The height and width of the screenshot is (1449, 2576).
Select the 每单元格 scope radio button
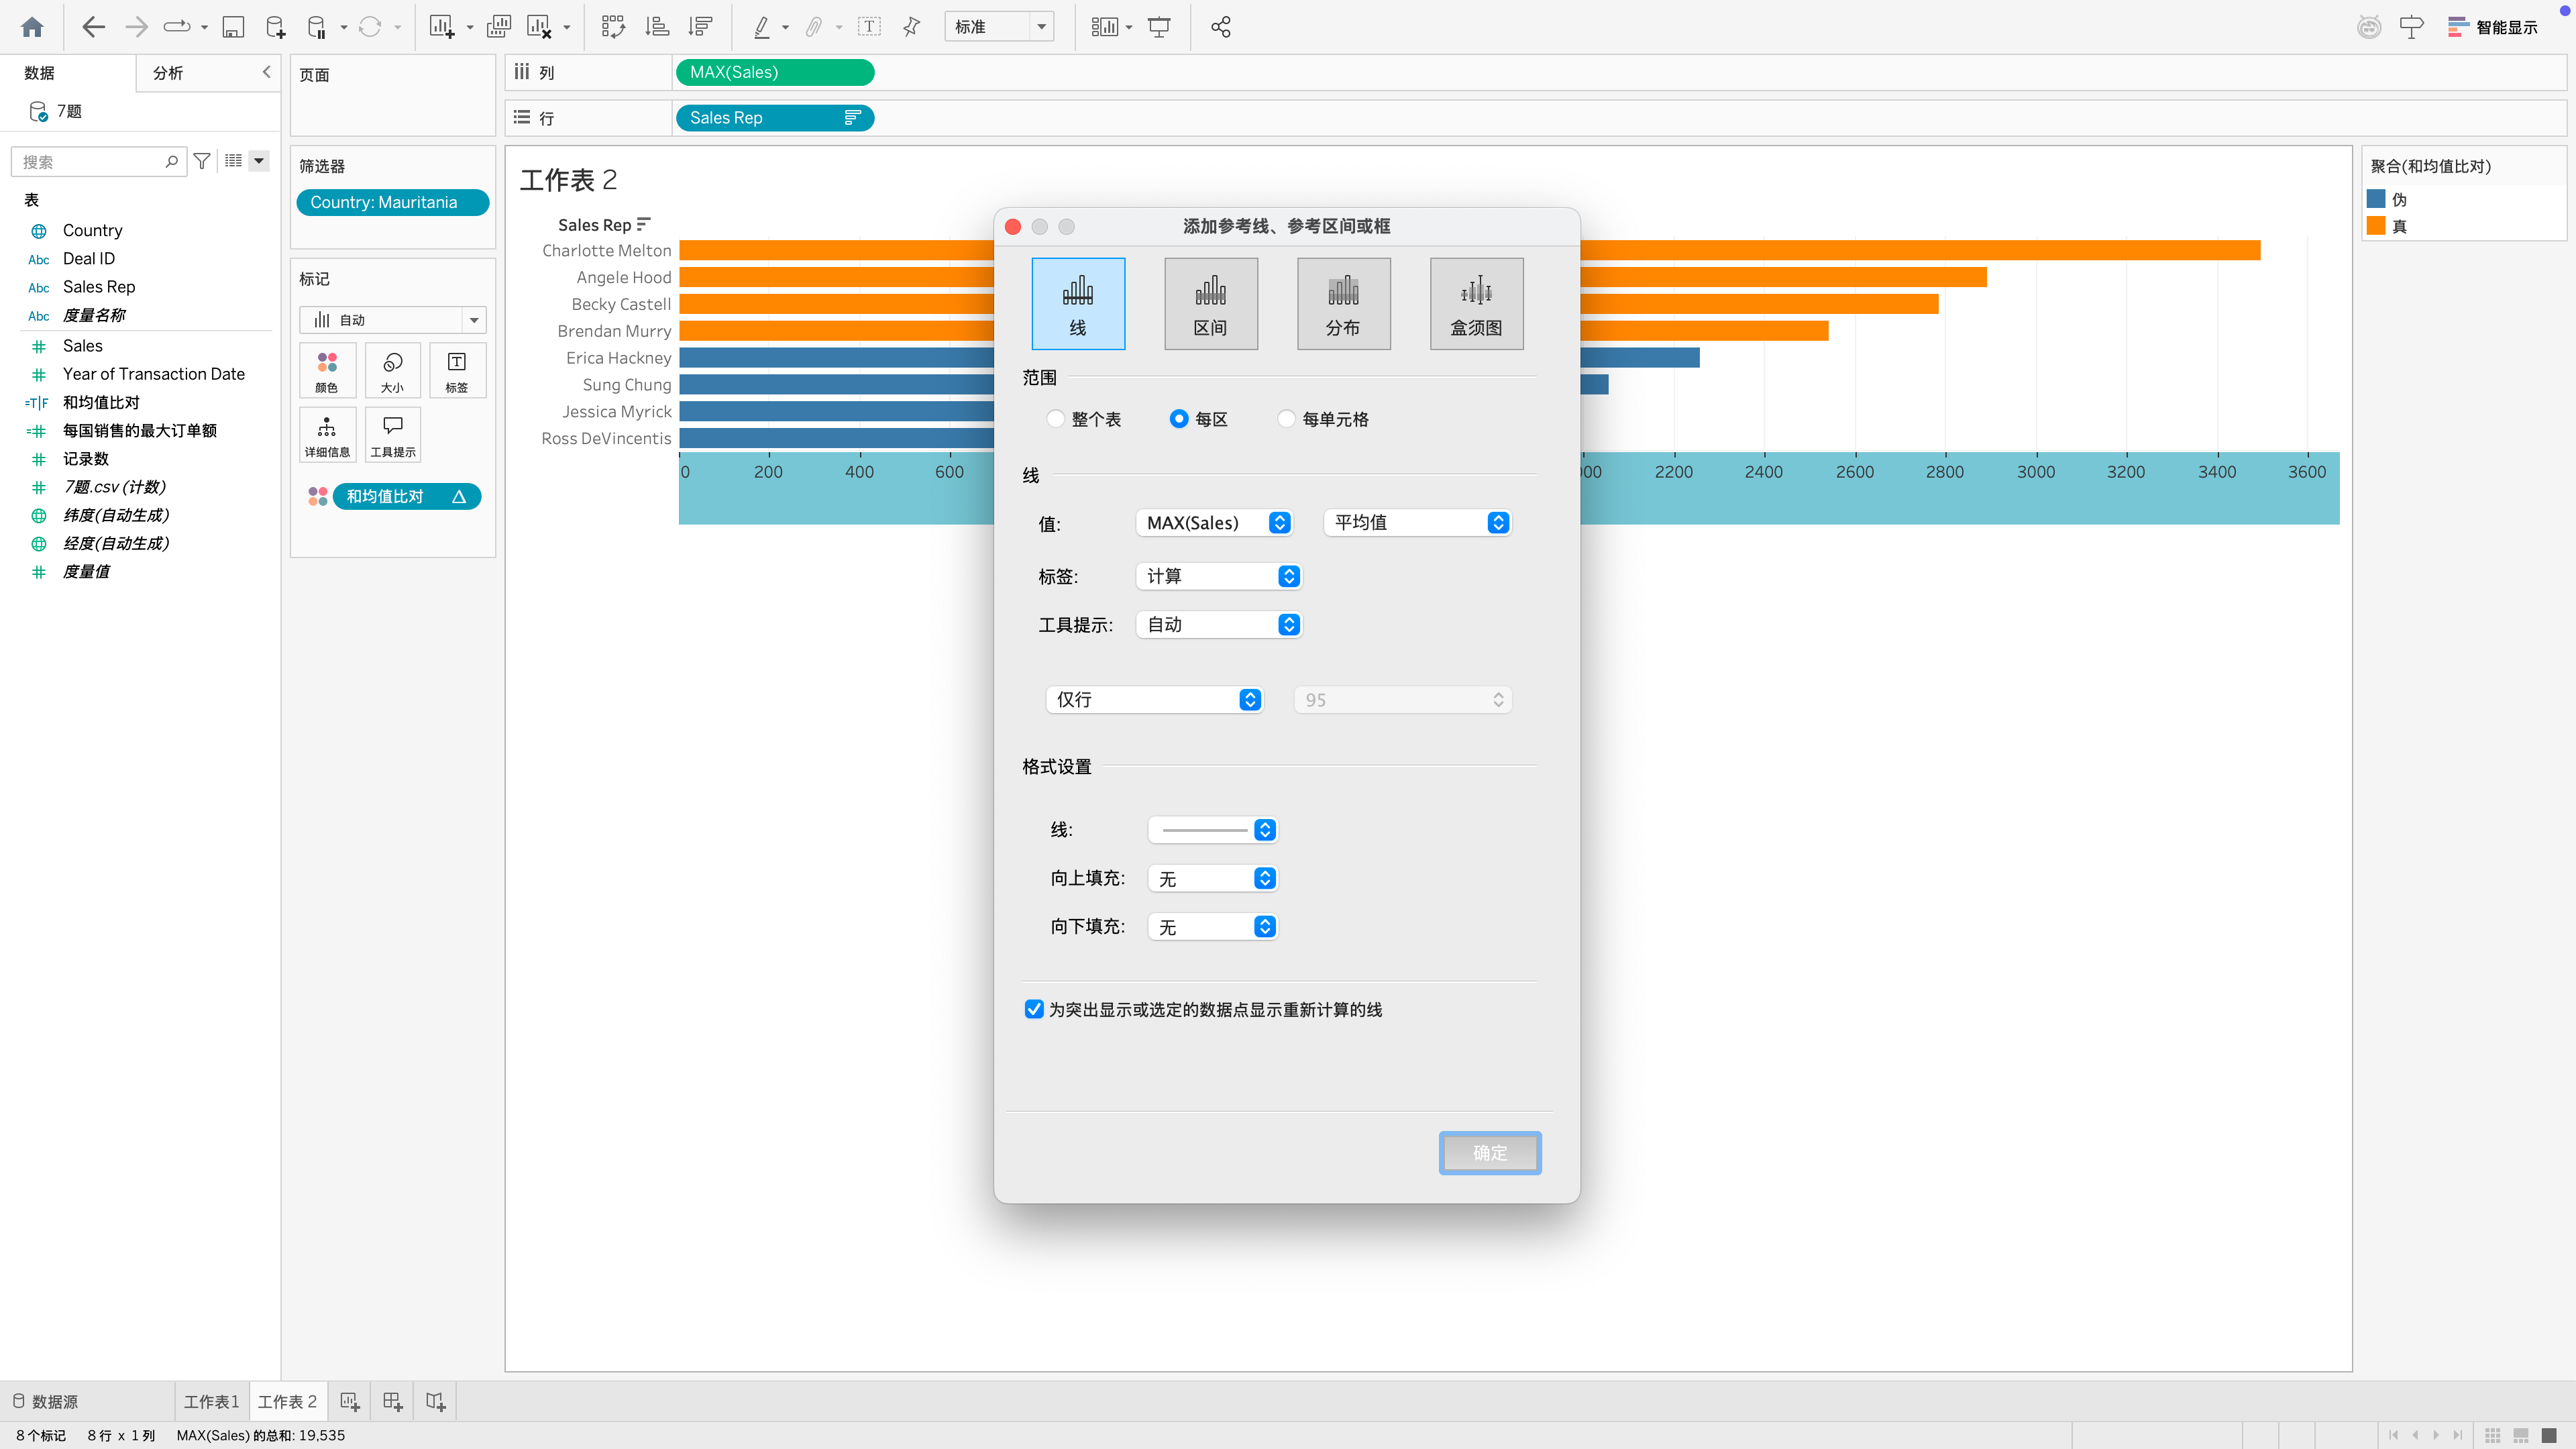(x=1286, y=419)
